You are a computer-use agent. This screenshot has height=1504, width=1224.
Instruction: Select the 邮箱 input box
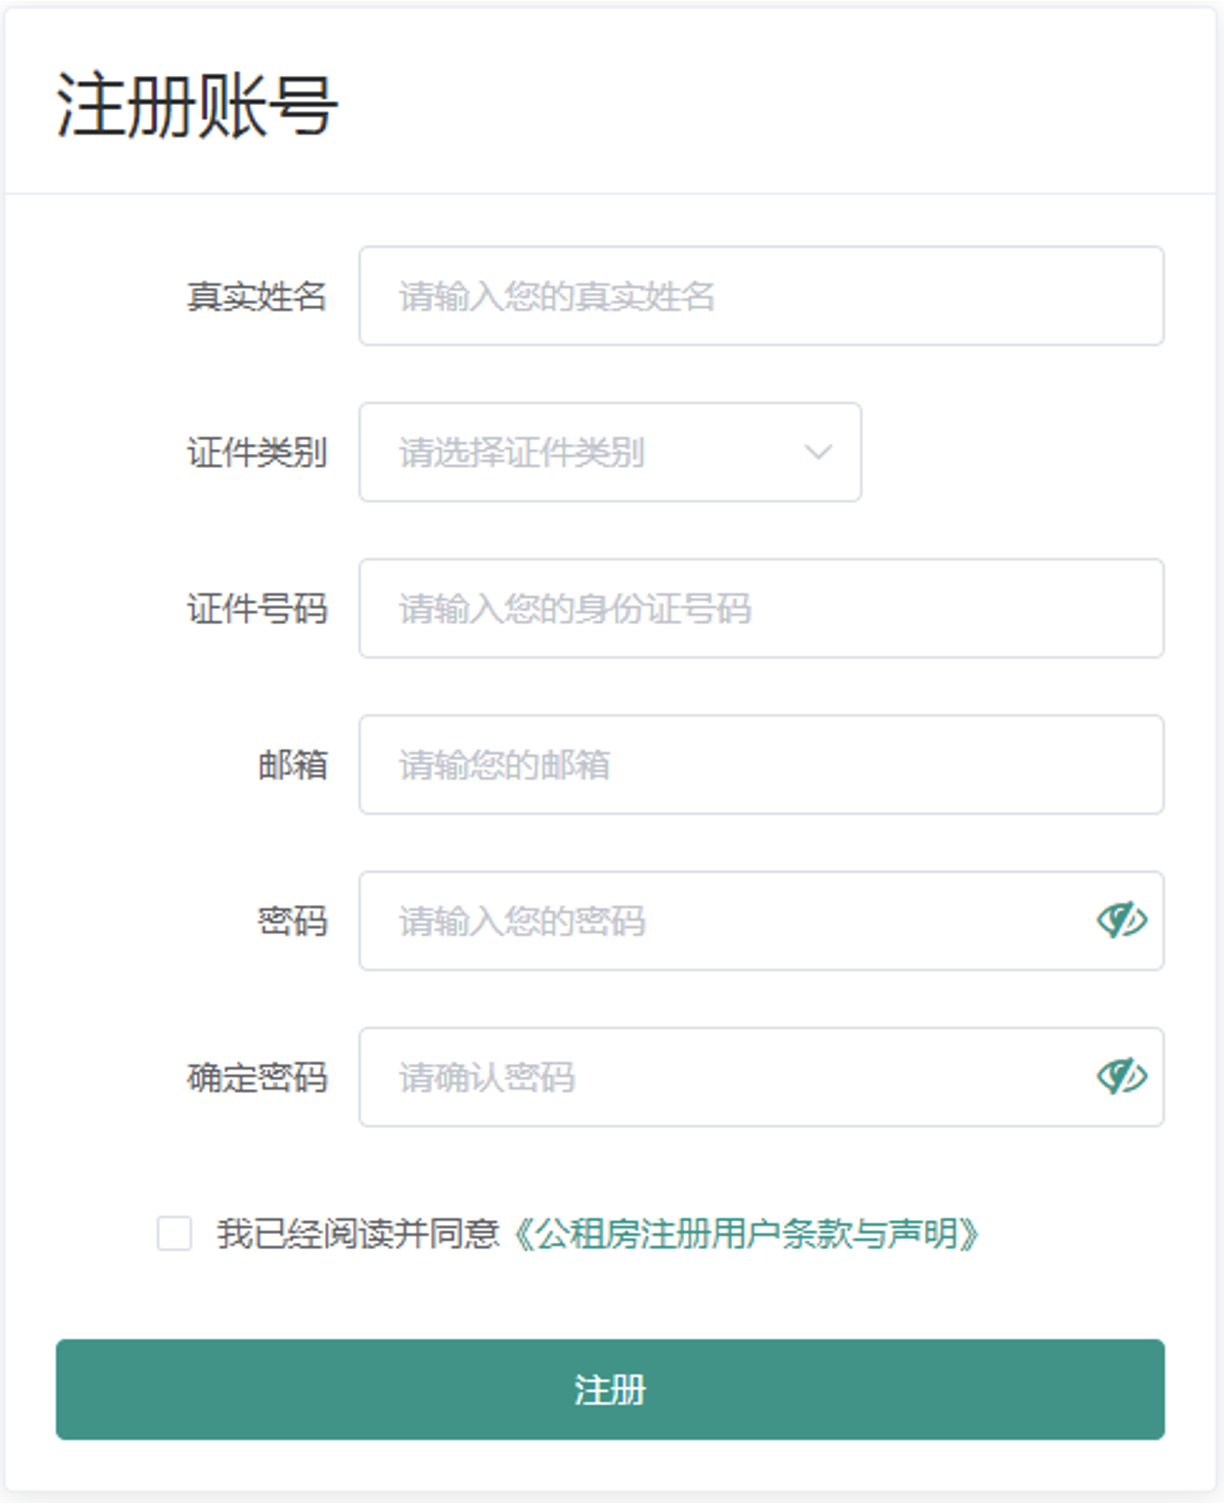point(760,764)
